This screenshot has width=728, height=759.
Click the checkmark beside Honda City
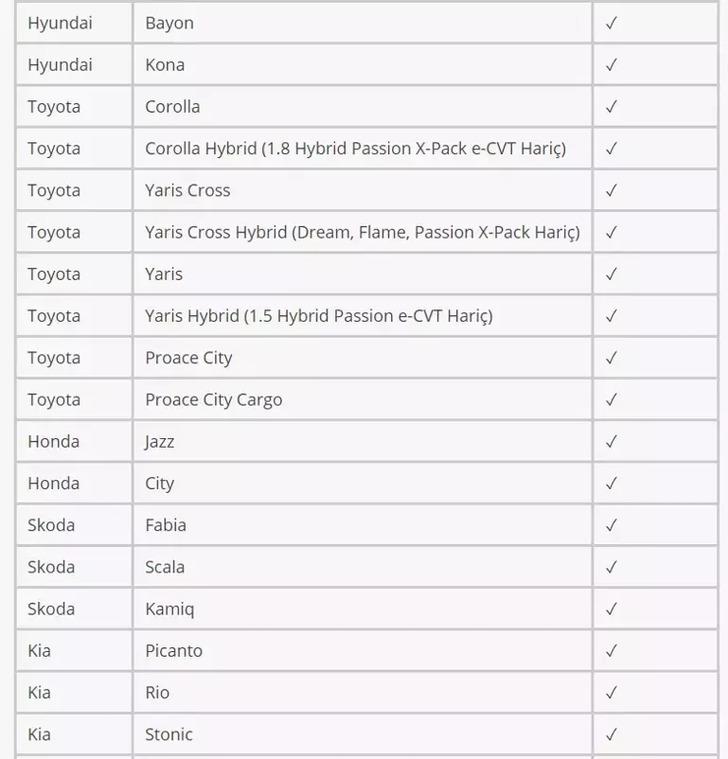tap(611, 483)
